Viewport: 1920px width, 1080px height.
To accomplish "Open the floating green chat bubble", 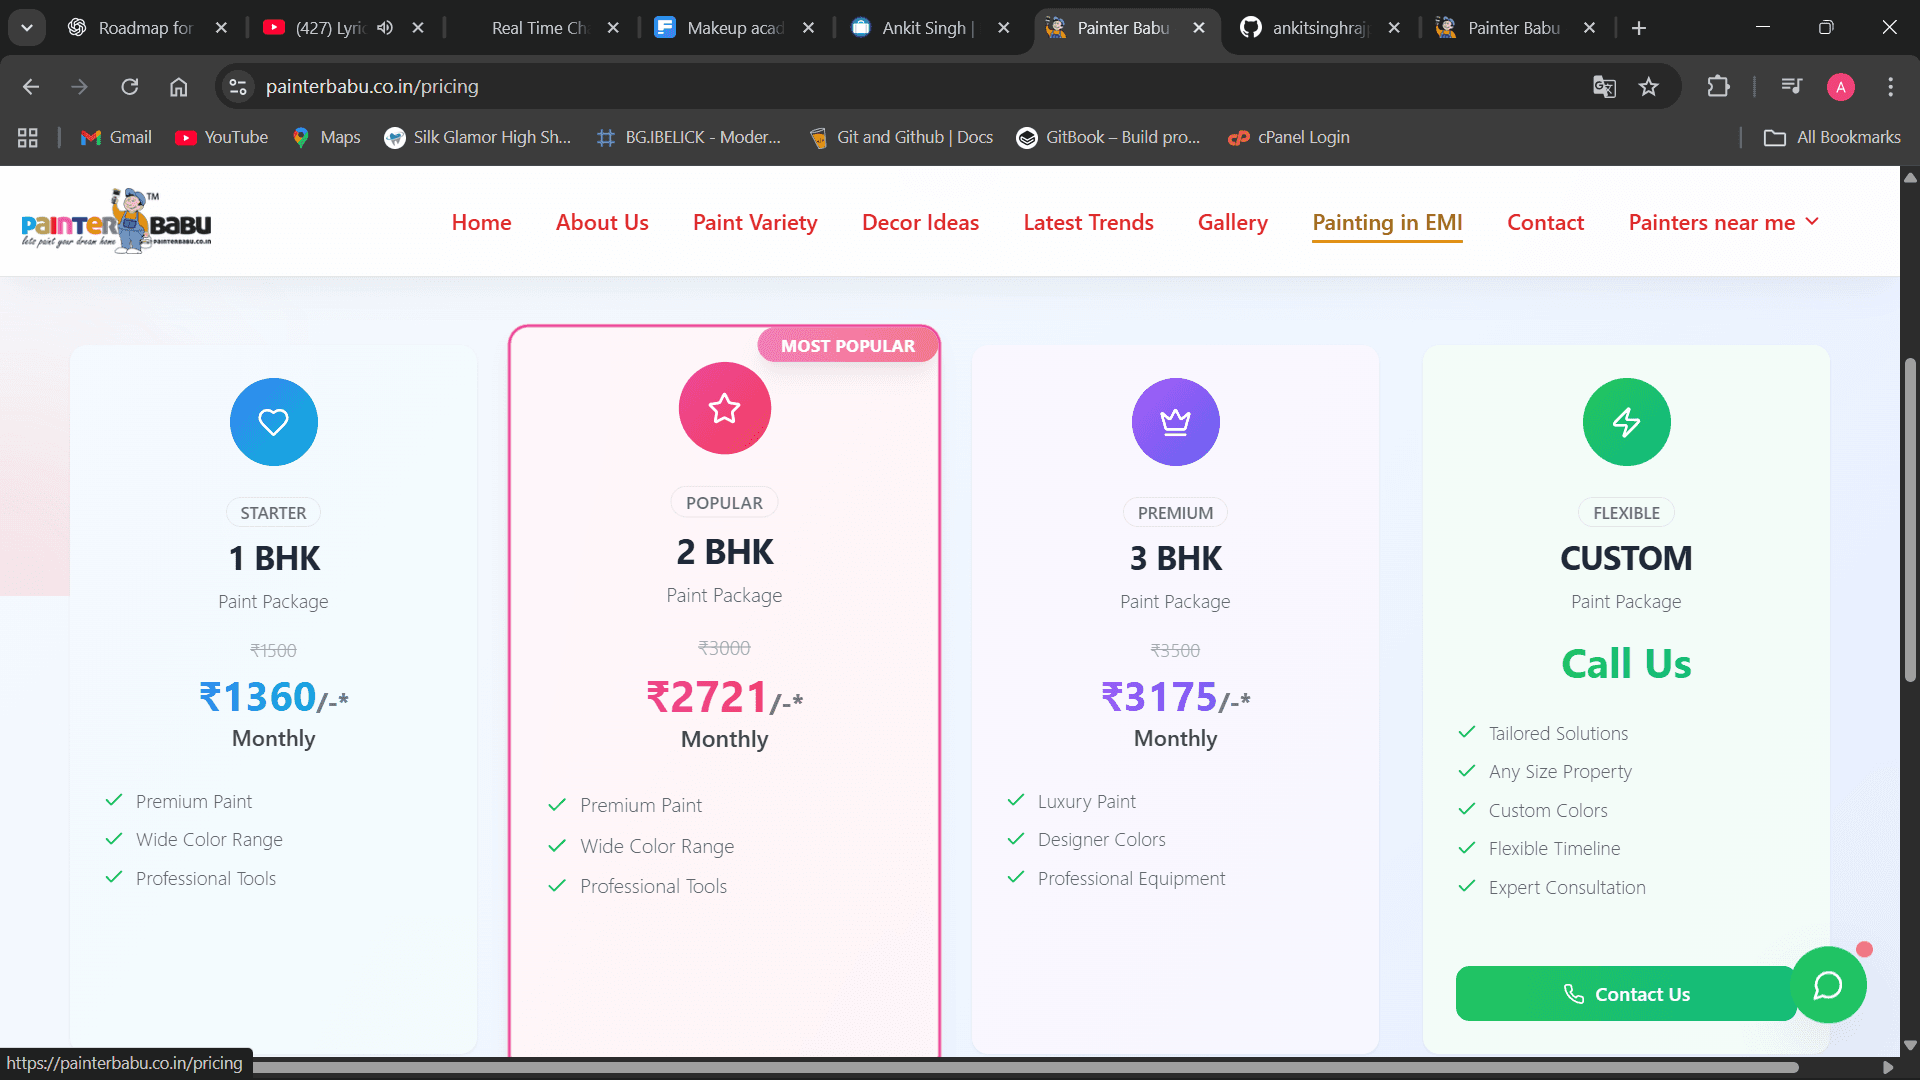I will 1828,985.
